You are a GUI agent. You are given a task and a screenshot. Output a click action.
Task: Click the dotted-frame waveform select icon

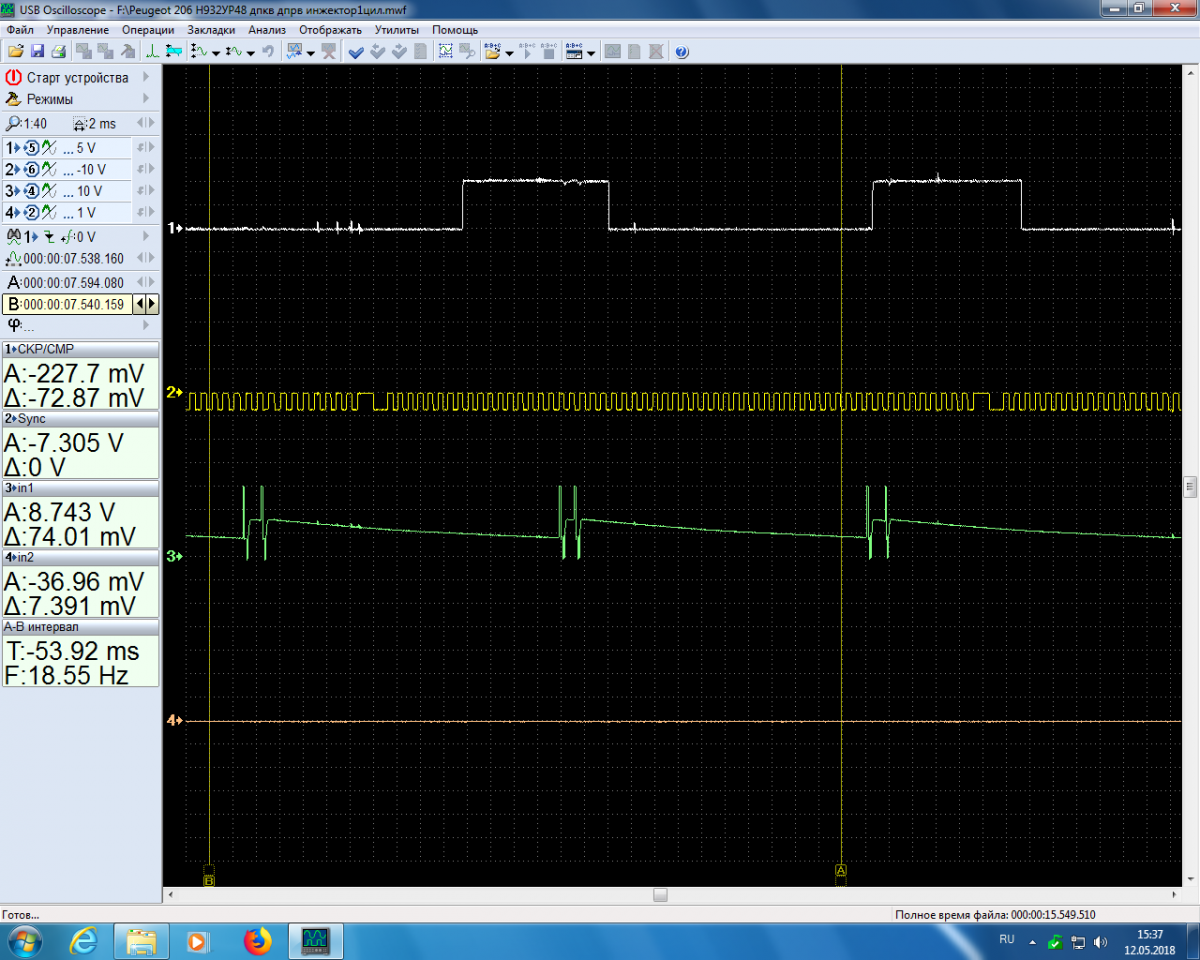click(x=445, y=51)
